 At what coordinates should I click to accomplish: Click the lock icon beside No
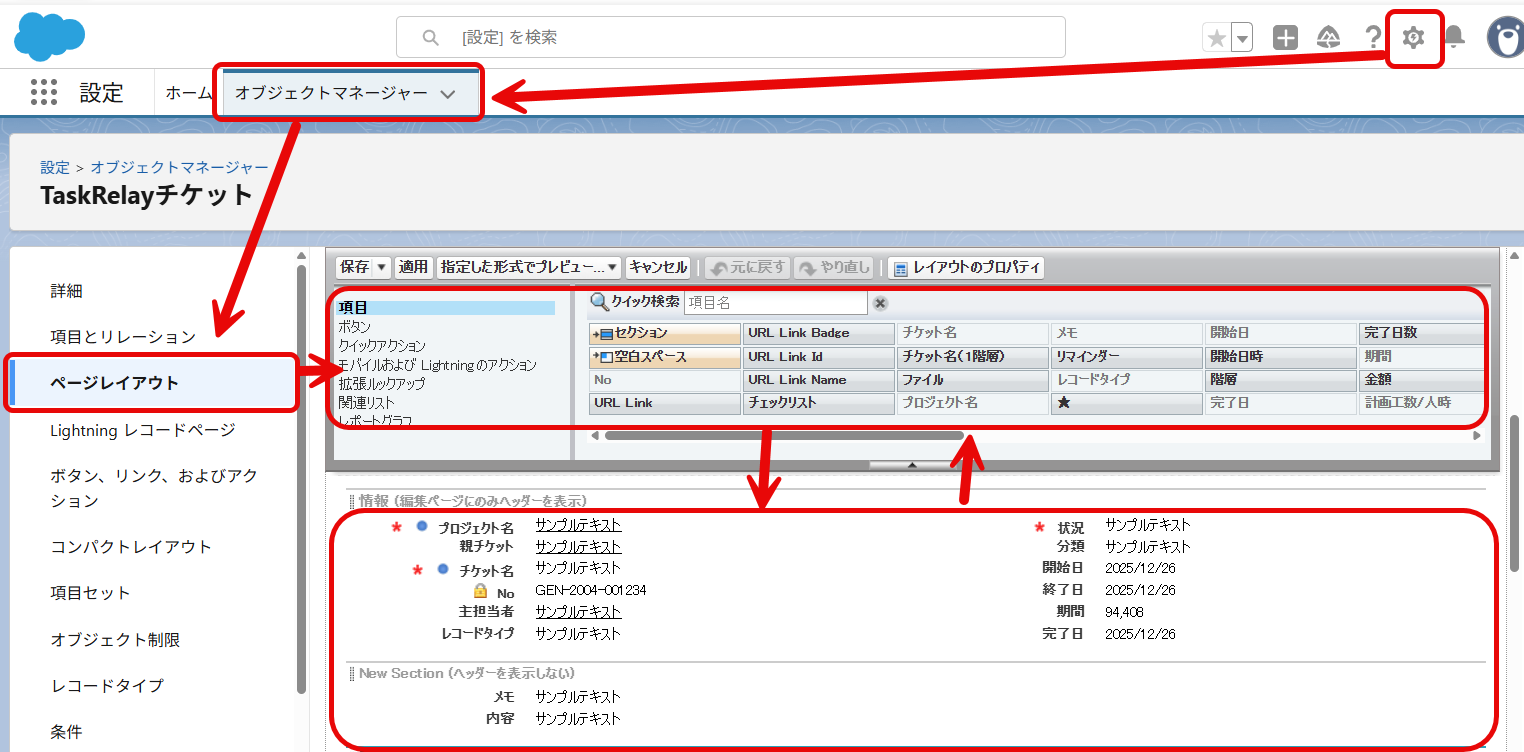point(480,591)
